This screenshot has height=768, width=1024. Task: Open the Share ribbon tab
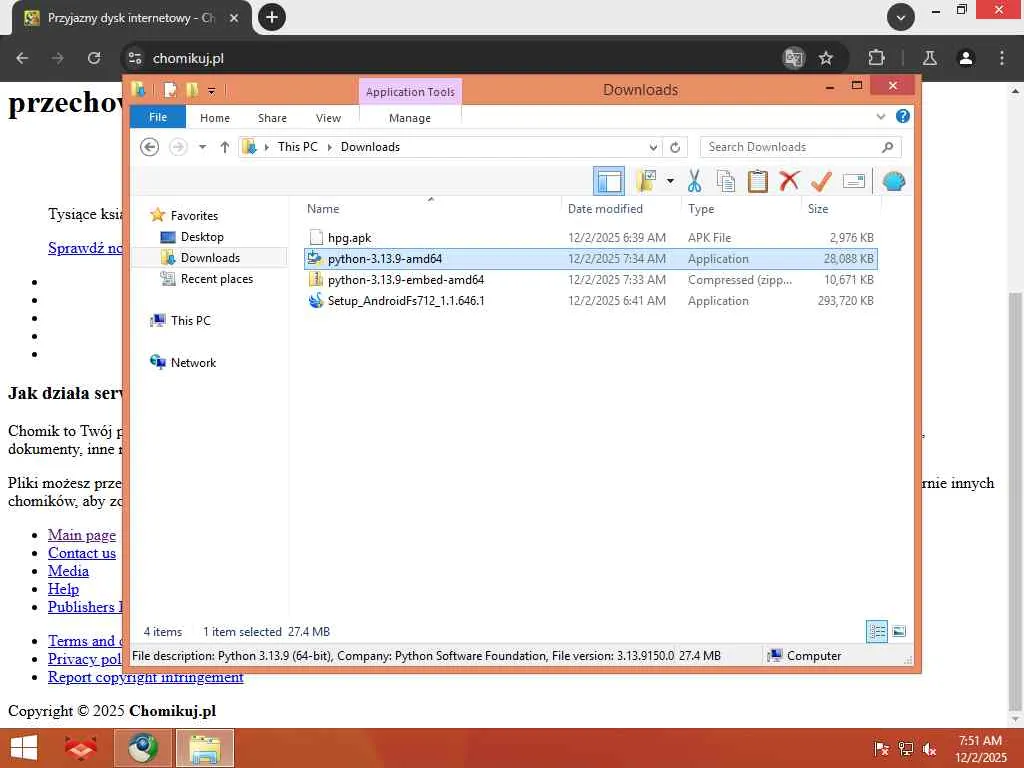pyautogui.click(x=272, y=118)
